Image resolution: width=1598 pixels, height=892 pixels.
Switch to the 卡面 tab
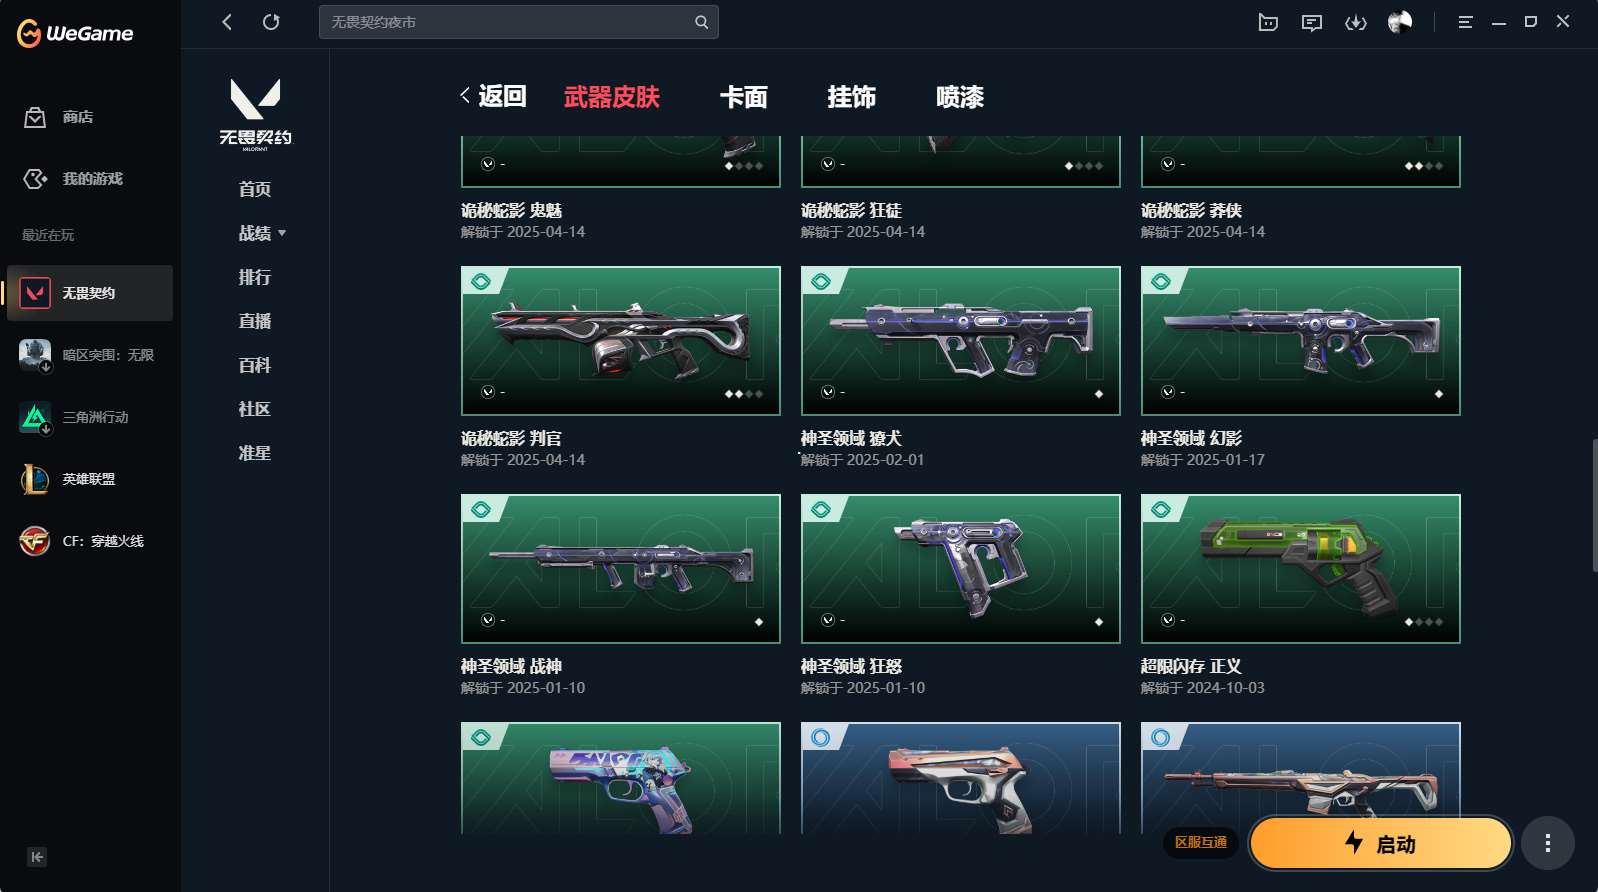(x=744, y=97)
